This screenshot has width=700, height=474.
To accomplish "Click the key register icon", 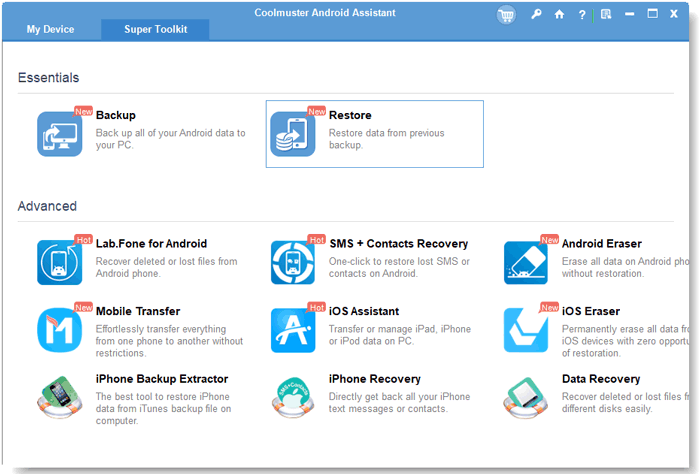I will coord(536,14).
